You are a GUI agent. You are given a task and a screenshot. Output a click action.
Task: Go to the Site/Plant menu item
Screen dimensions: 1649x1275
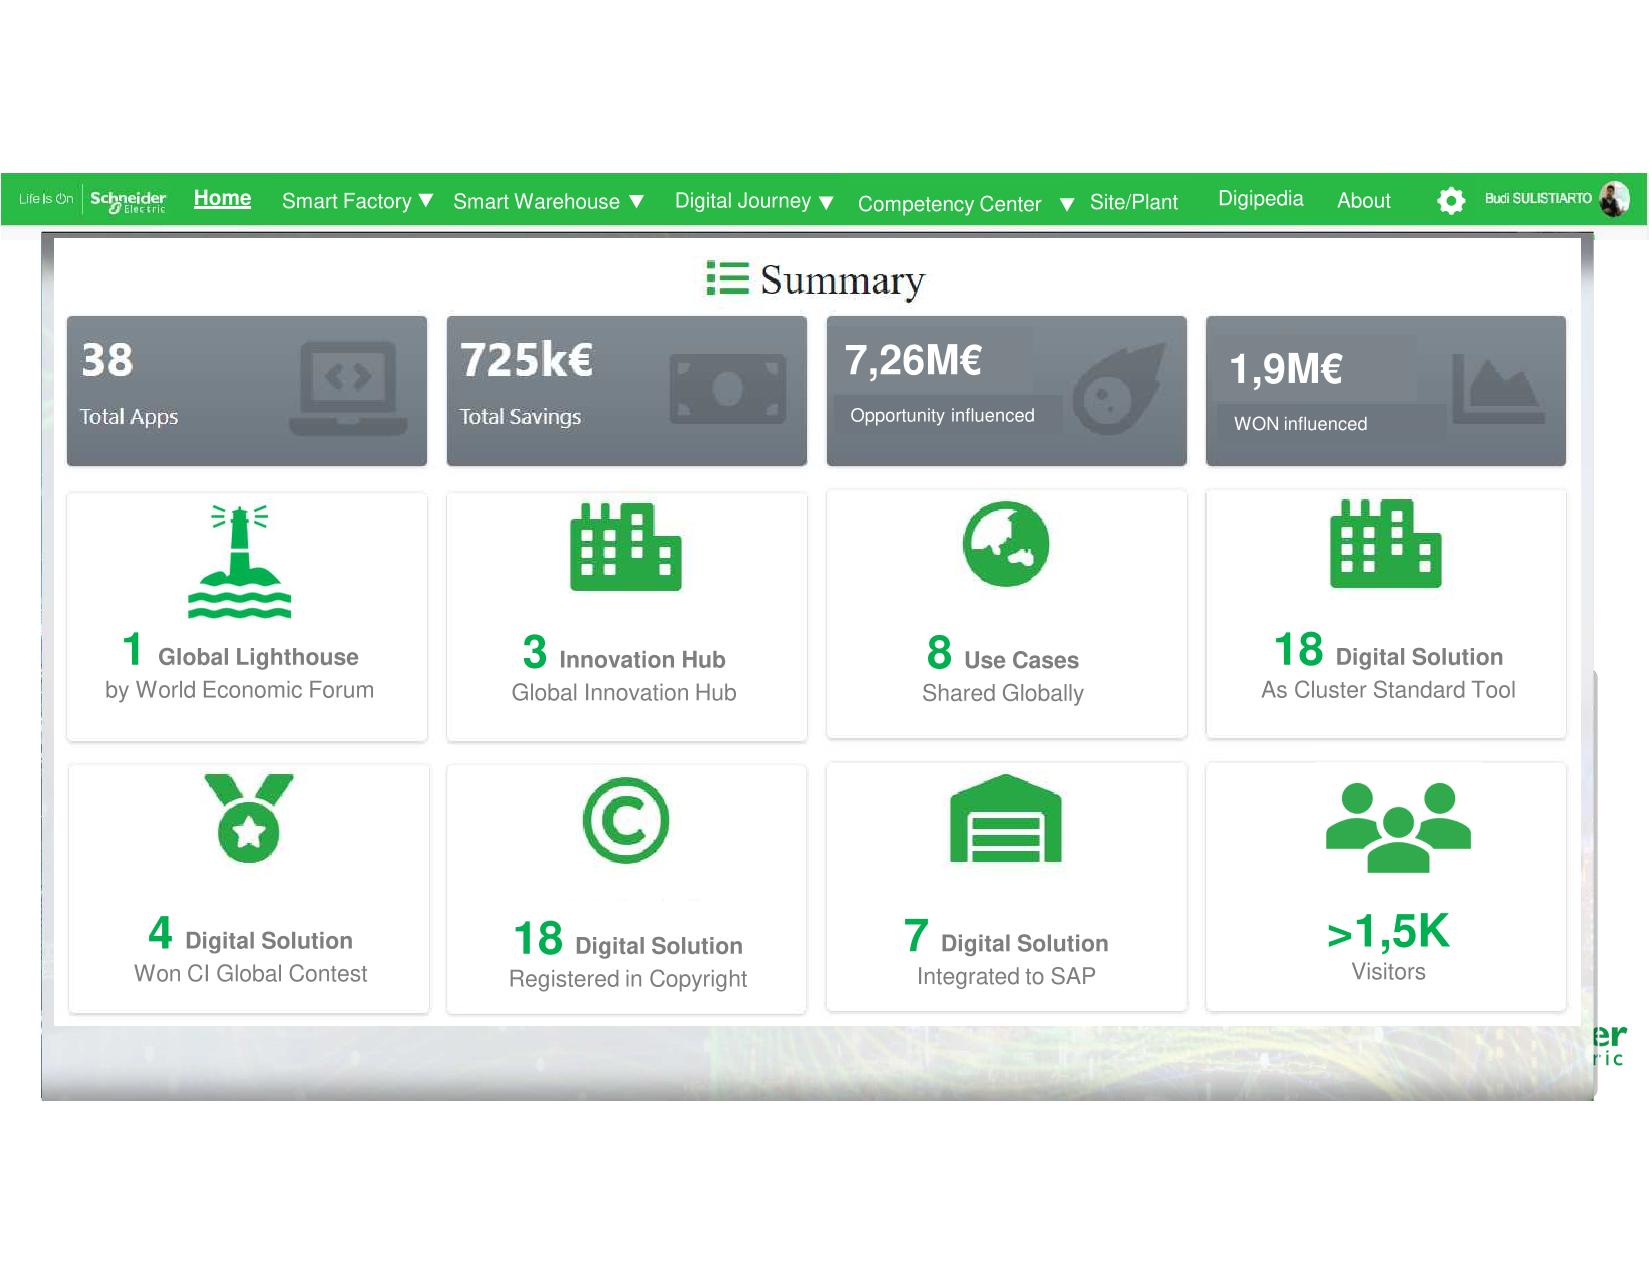(1133, 202)
